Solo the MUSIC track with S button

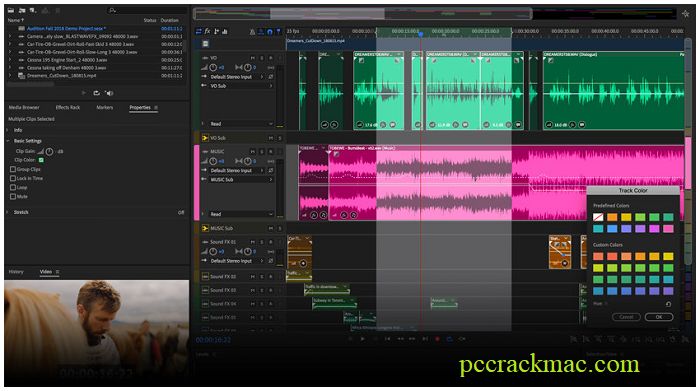coord(262,152)
